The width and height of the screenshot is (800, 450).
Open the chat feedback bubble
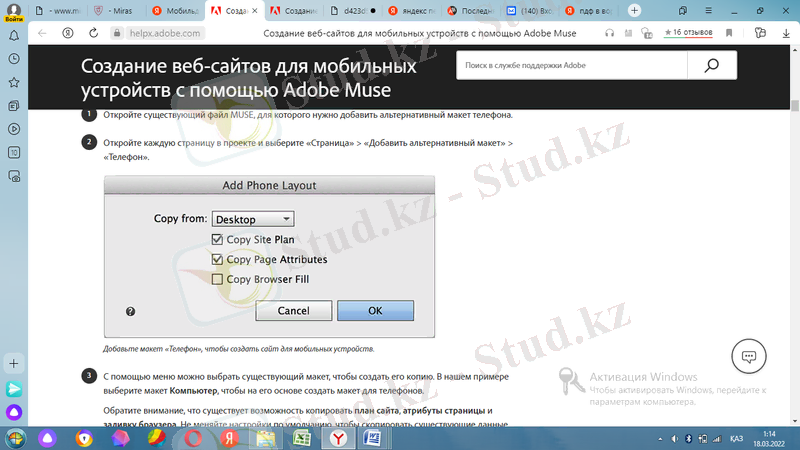point(748,356)
